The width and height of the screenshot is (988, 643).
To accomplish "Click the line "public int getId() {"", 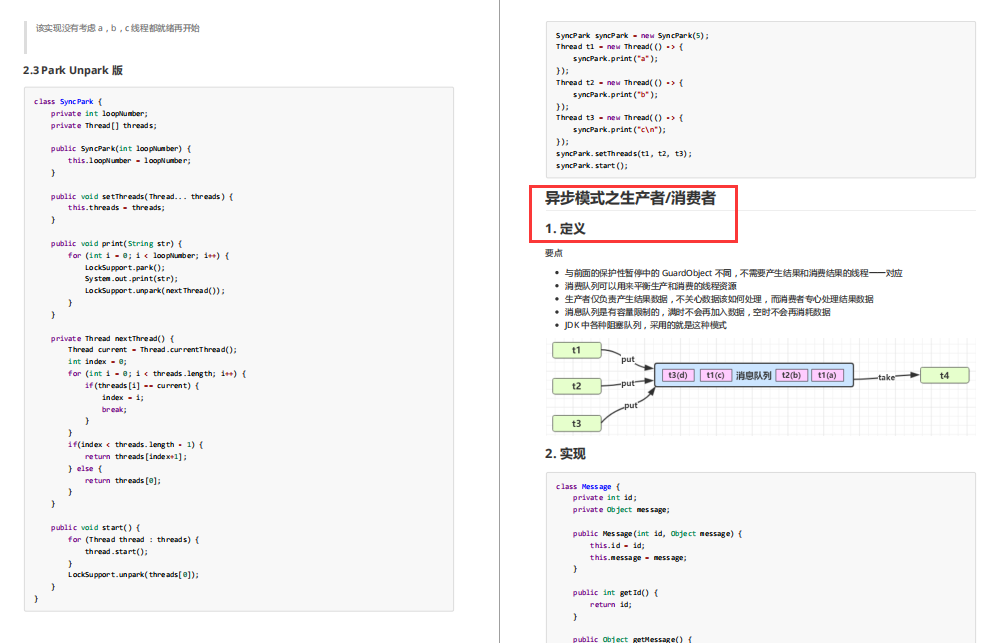I will click(615, 593).
